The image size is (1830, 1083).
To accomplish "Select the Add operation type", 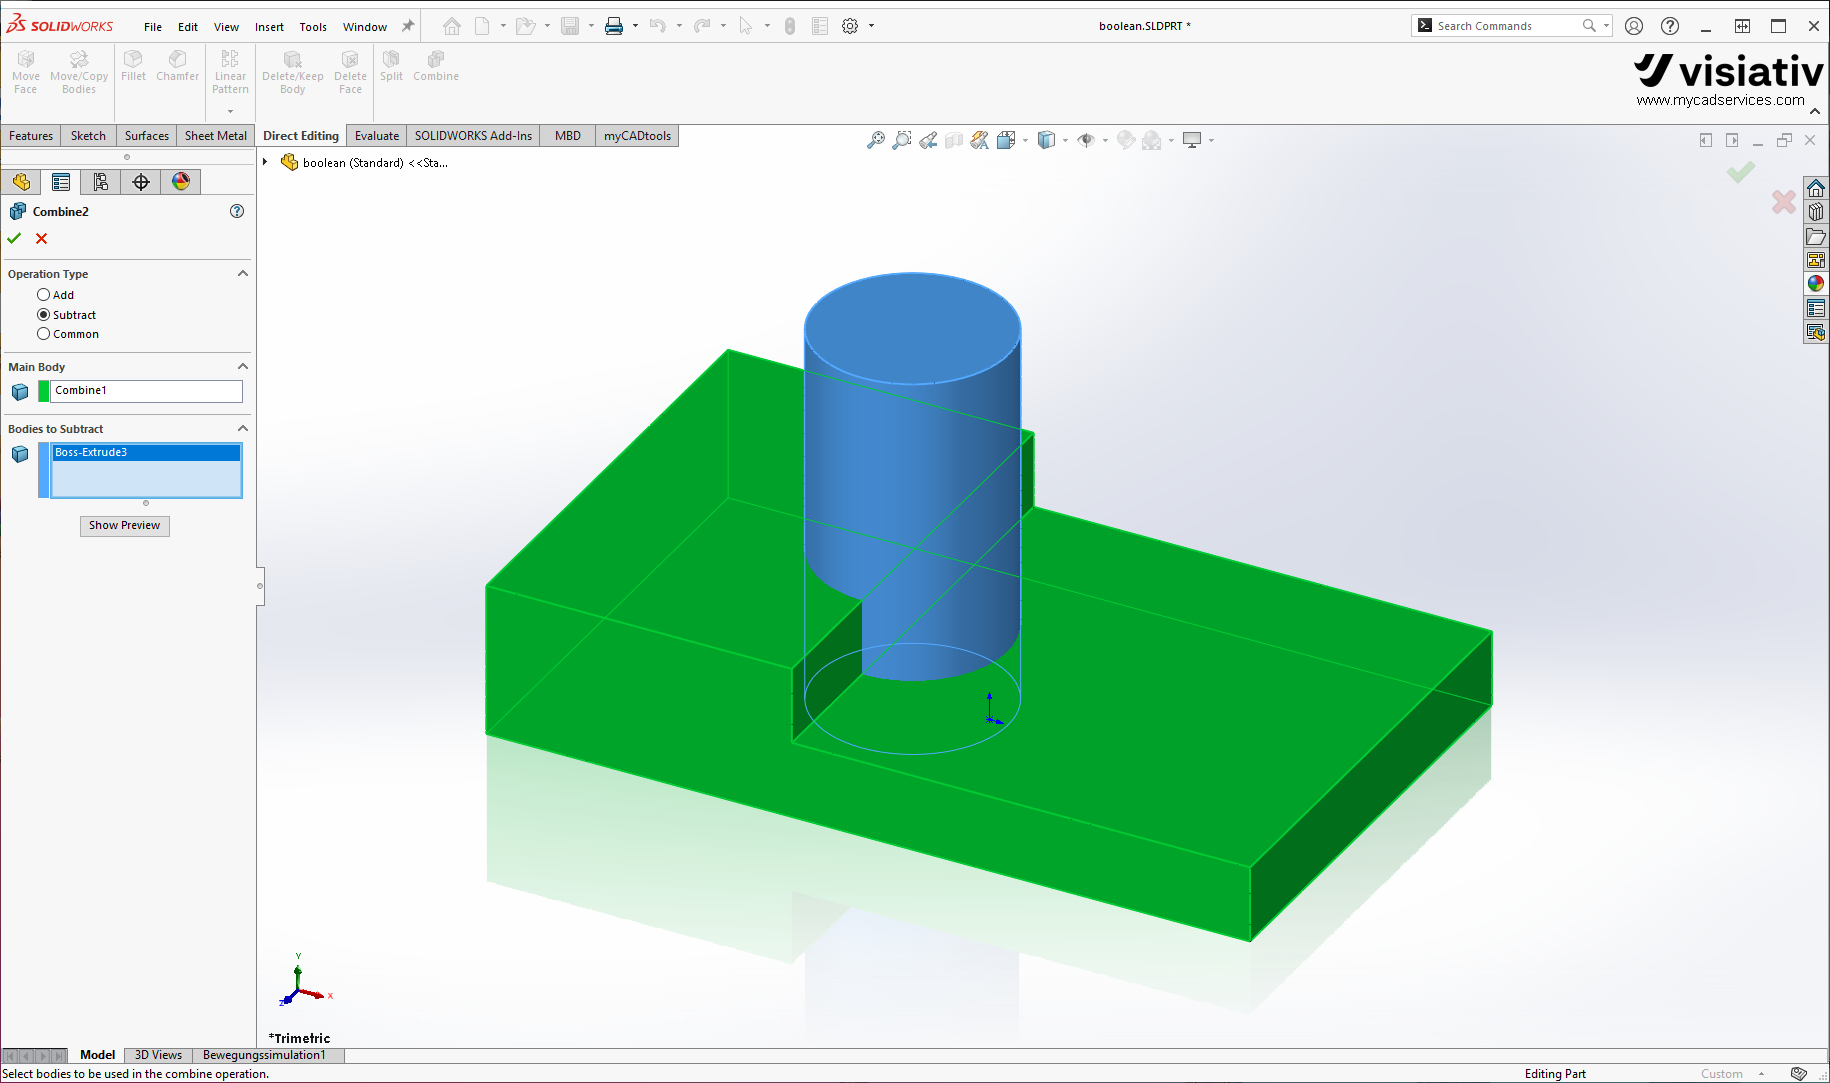I will point(43,295).
